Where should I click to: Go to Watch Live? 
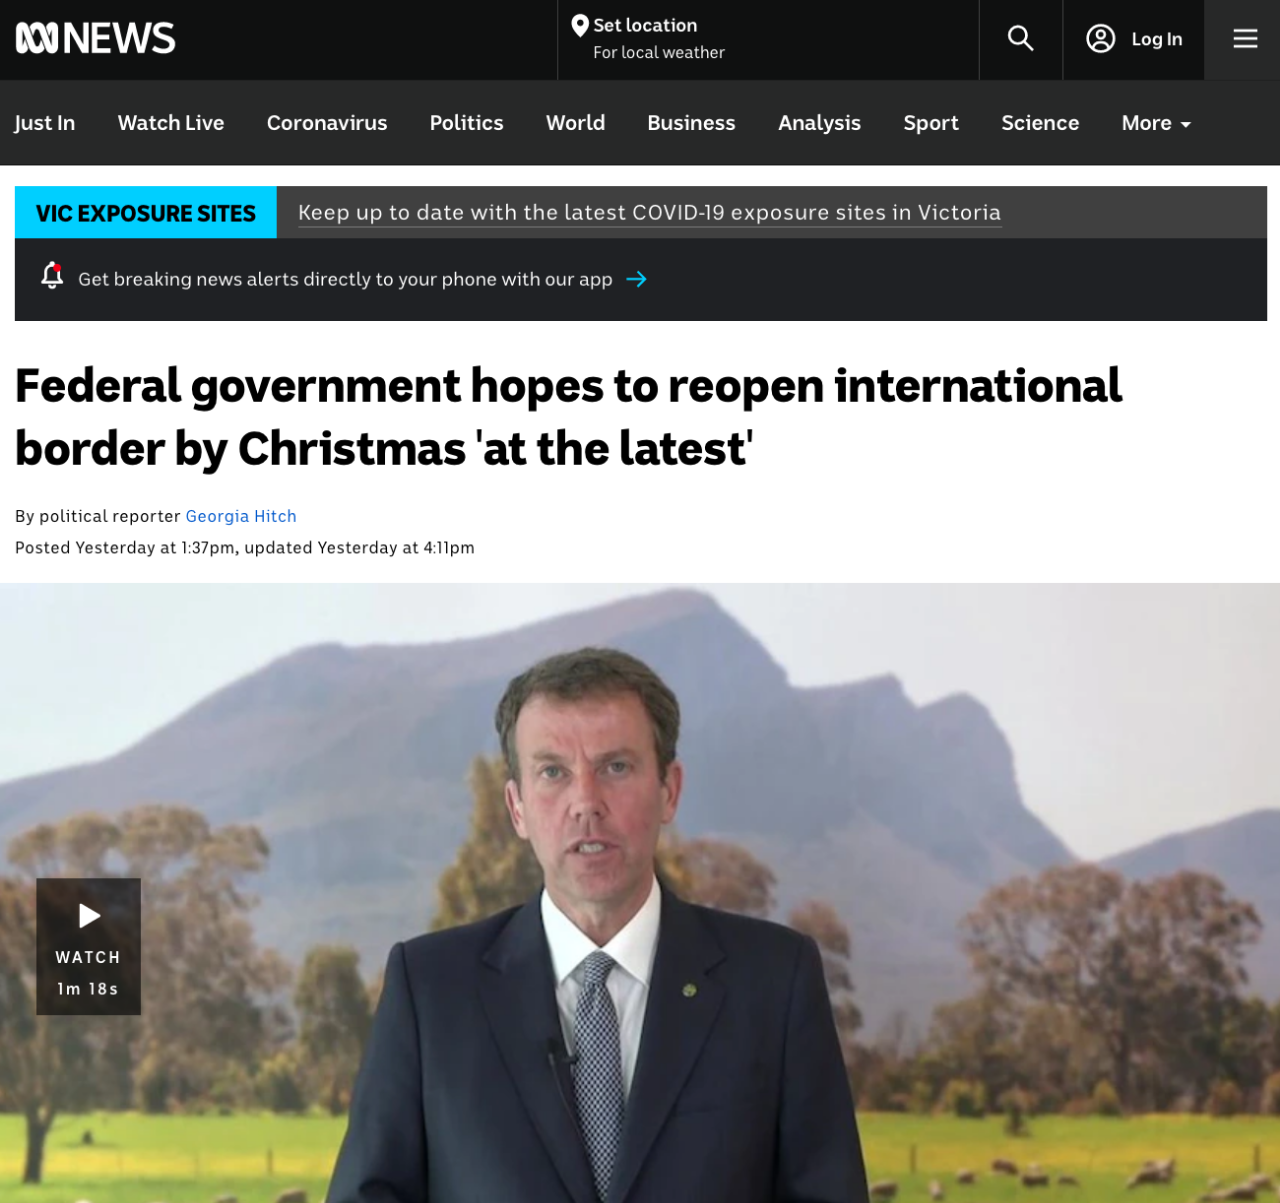point(171,123)
